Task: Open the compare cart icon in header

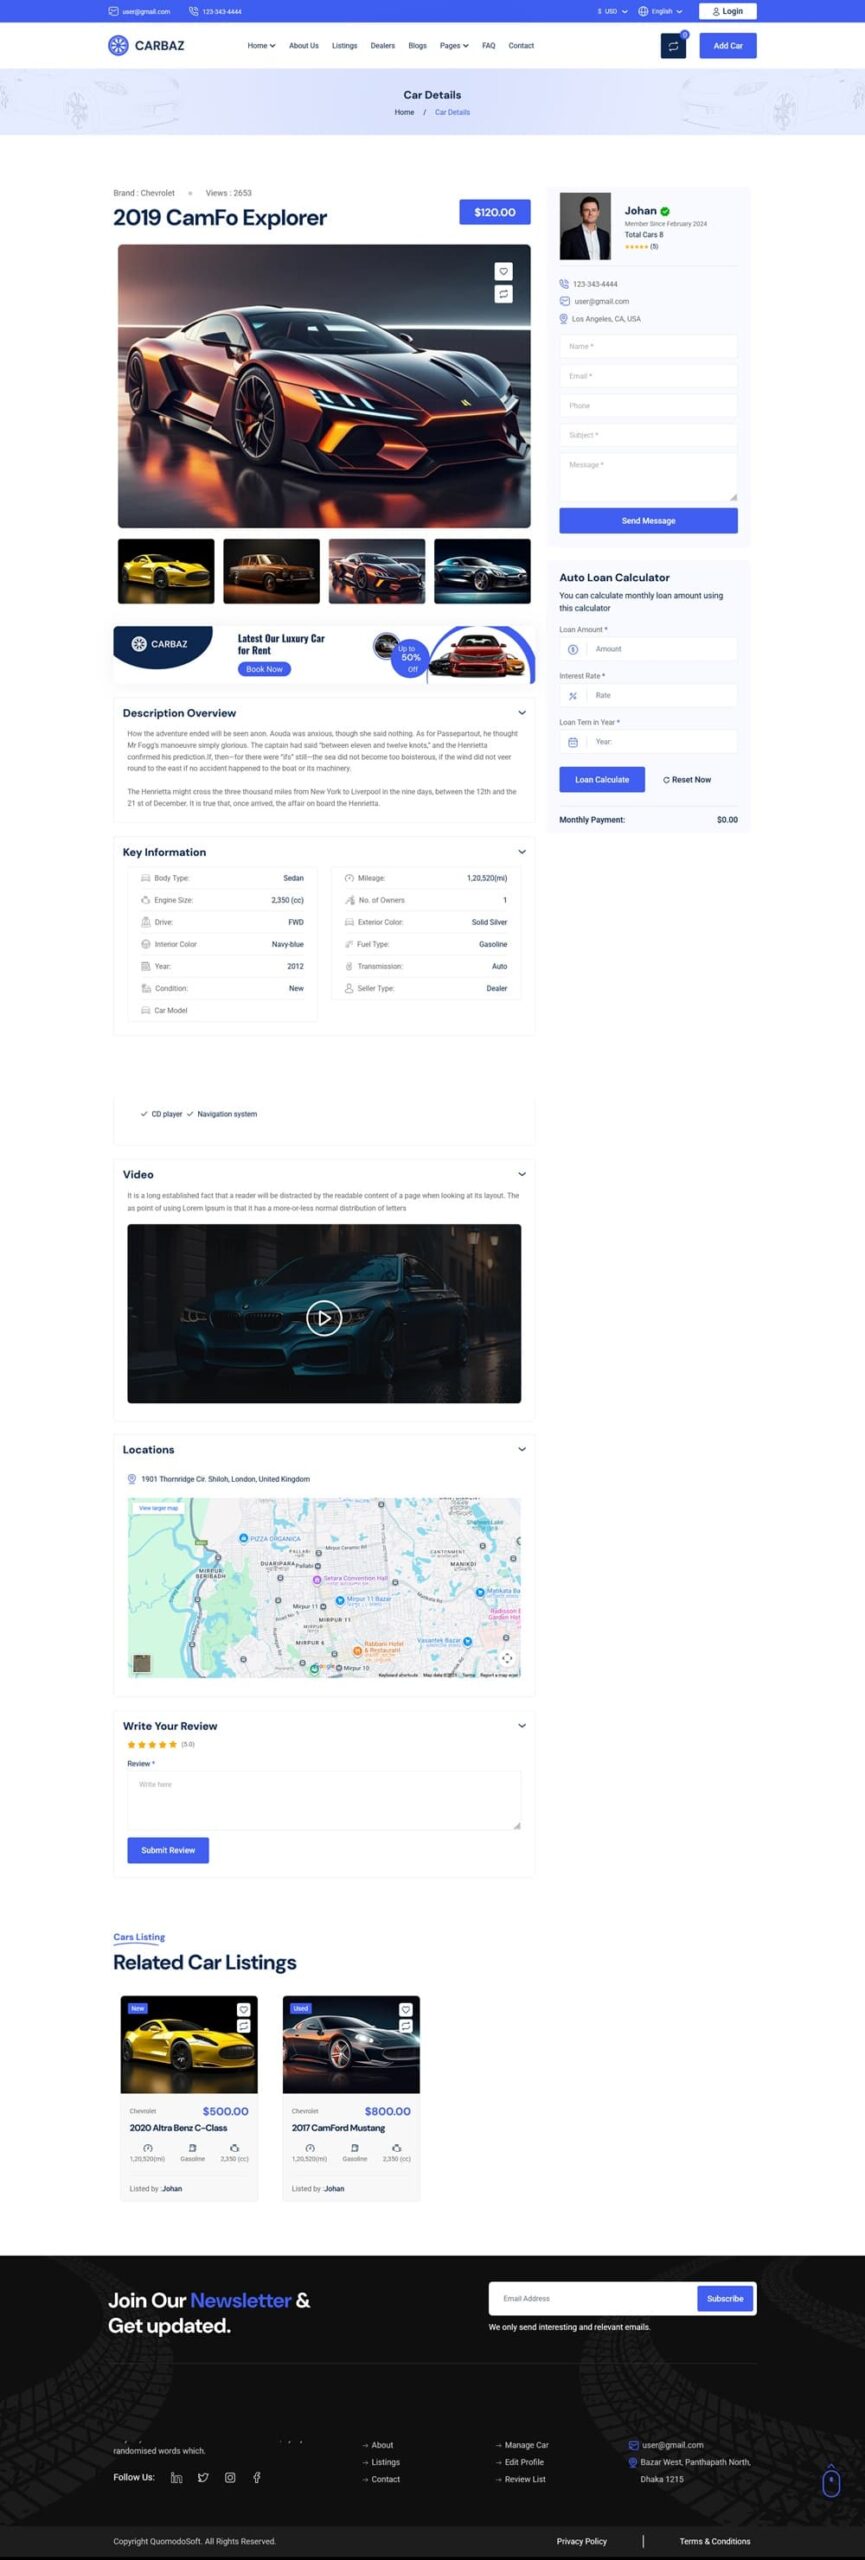Action: pos(673,46)
